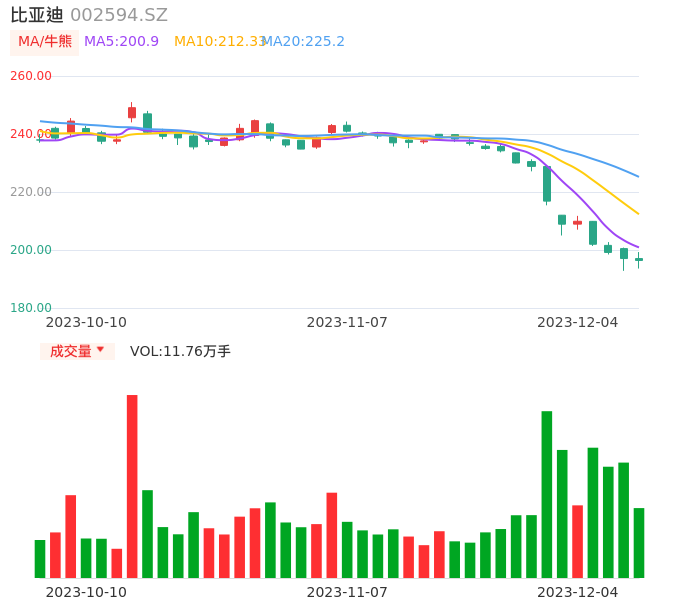This screenshot has height=606, width=686.
Task: Click the stock code 002594.SZ
Action: click(x=119, y=15)
